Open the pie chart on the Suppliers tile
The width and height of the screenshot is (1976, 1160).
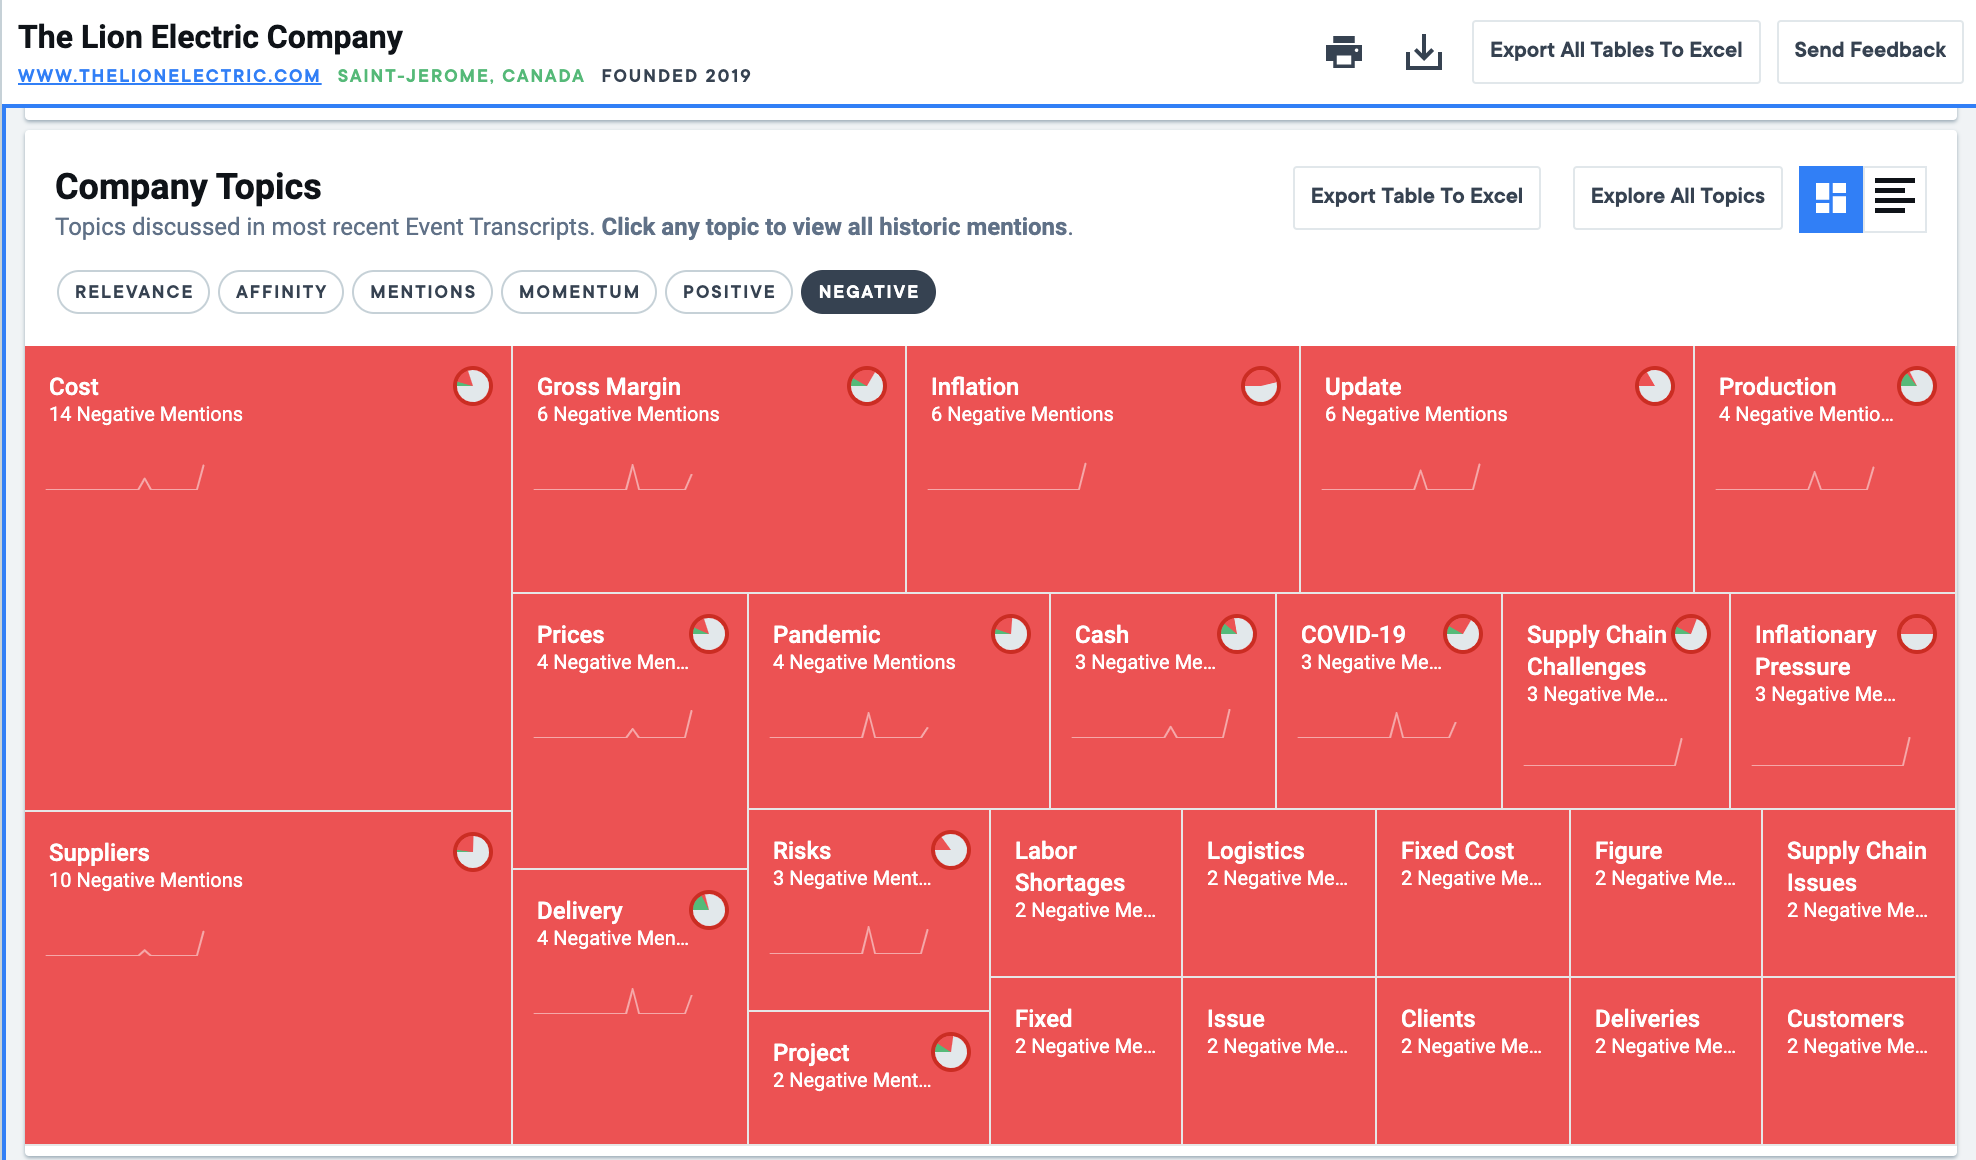[473, 851]
